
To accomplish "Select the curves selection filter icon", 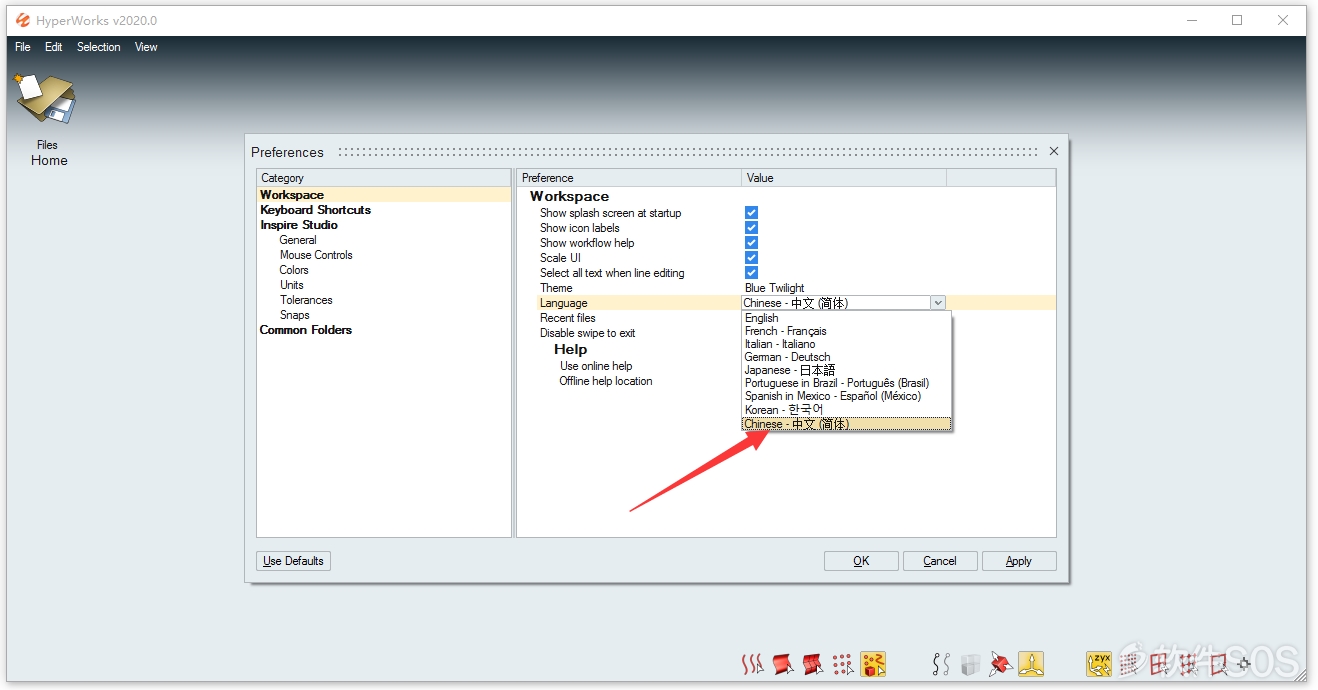I will click(752, 664).
